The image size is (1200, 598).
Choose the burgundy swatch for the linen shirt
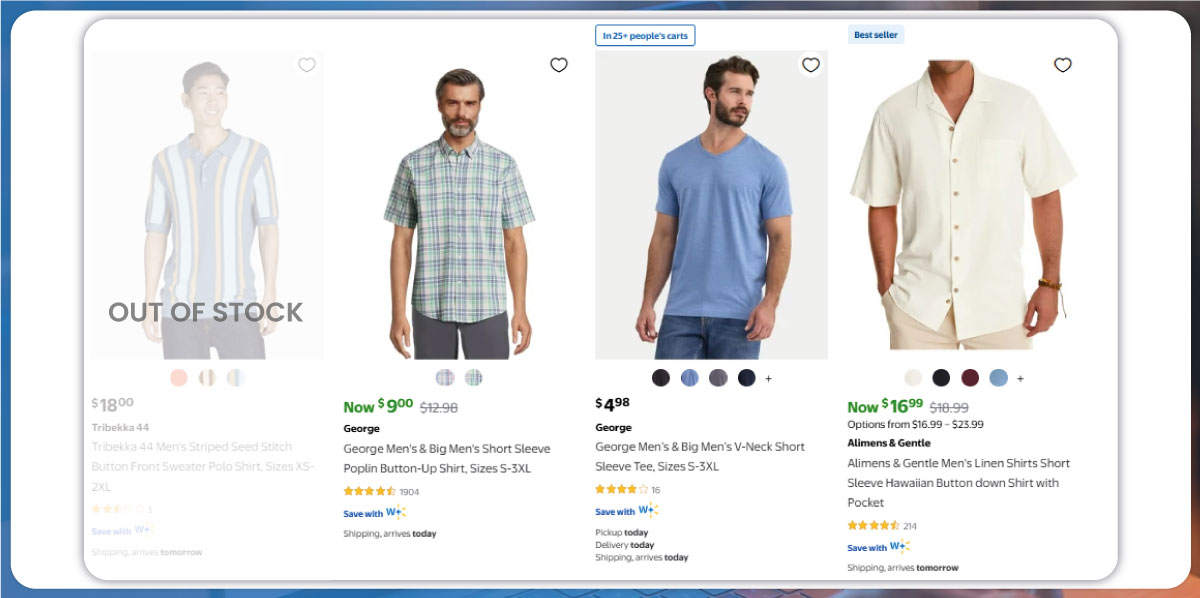click(969, 378)
